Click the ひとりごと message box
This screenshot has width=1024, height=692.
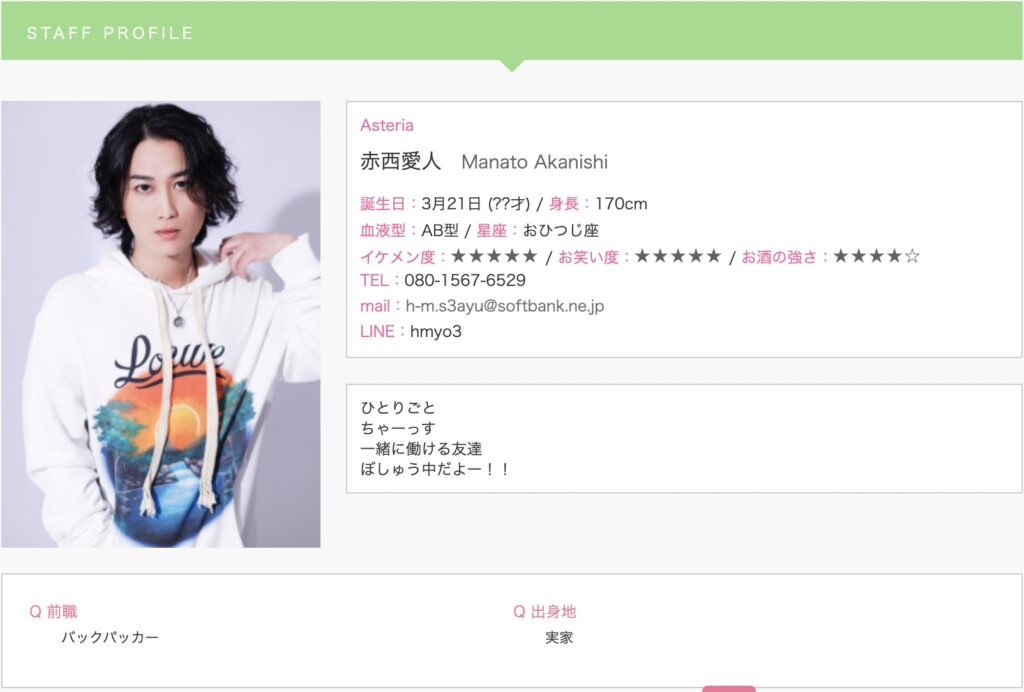pos(684,439)
